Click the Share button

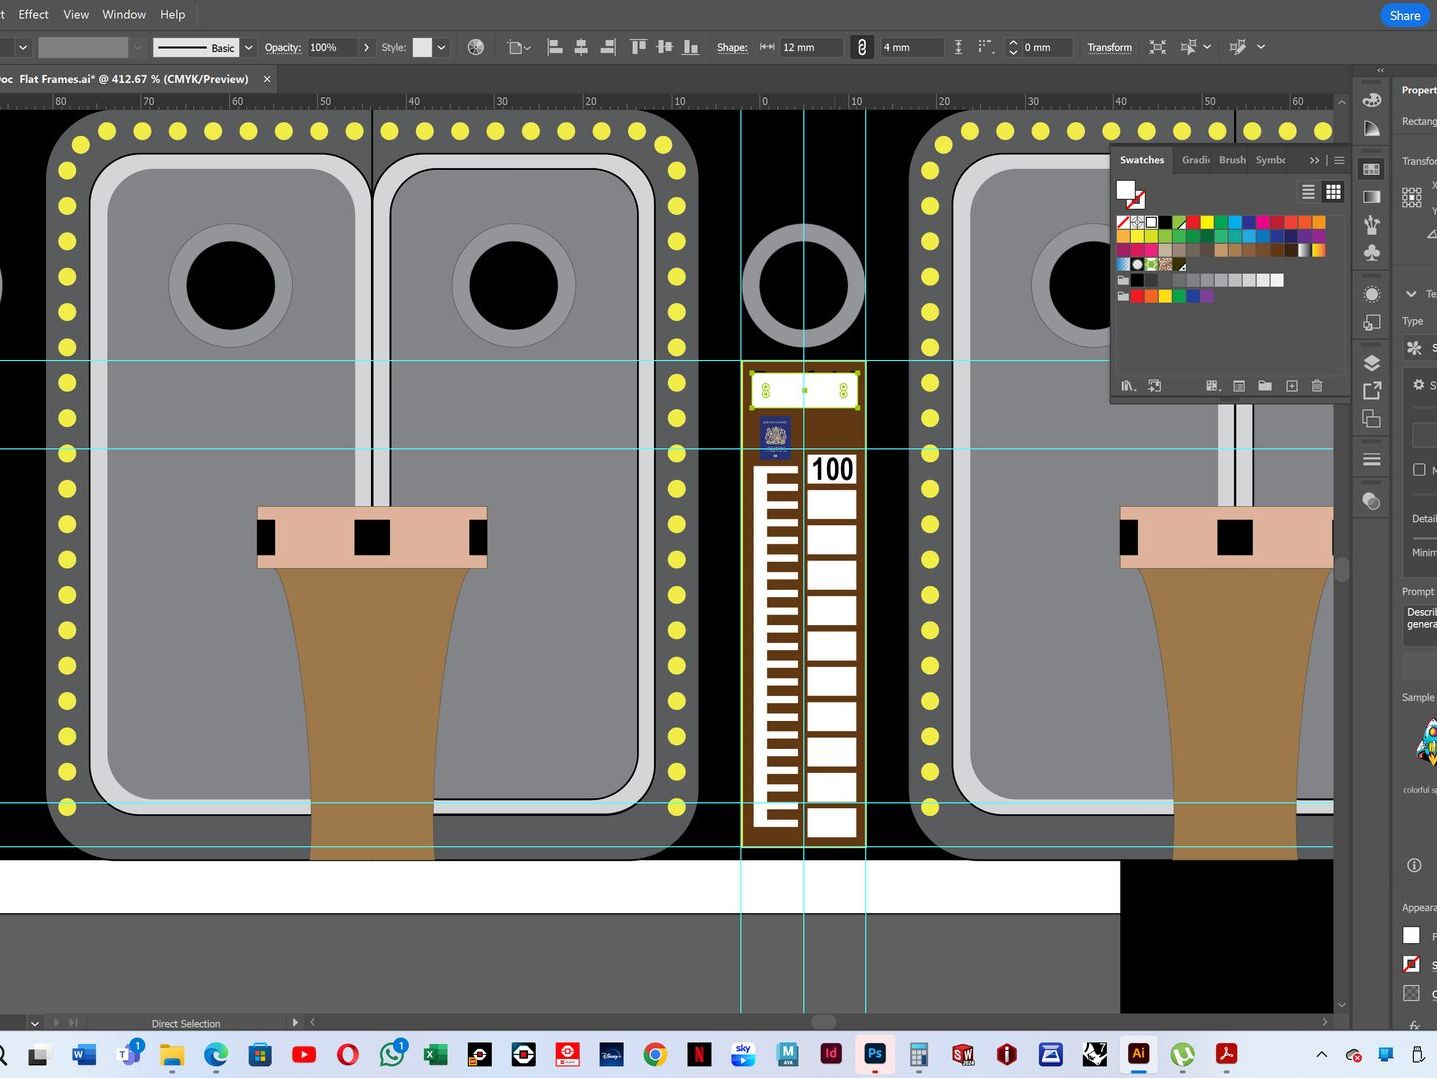tap(1404, 15)
